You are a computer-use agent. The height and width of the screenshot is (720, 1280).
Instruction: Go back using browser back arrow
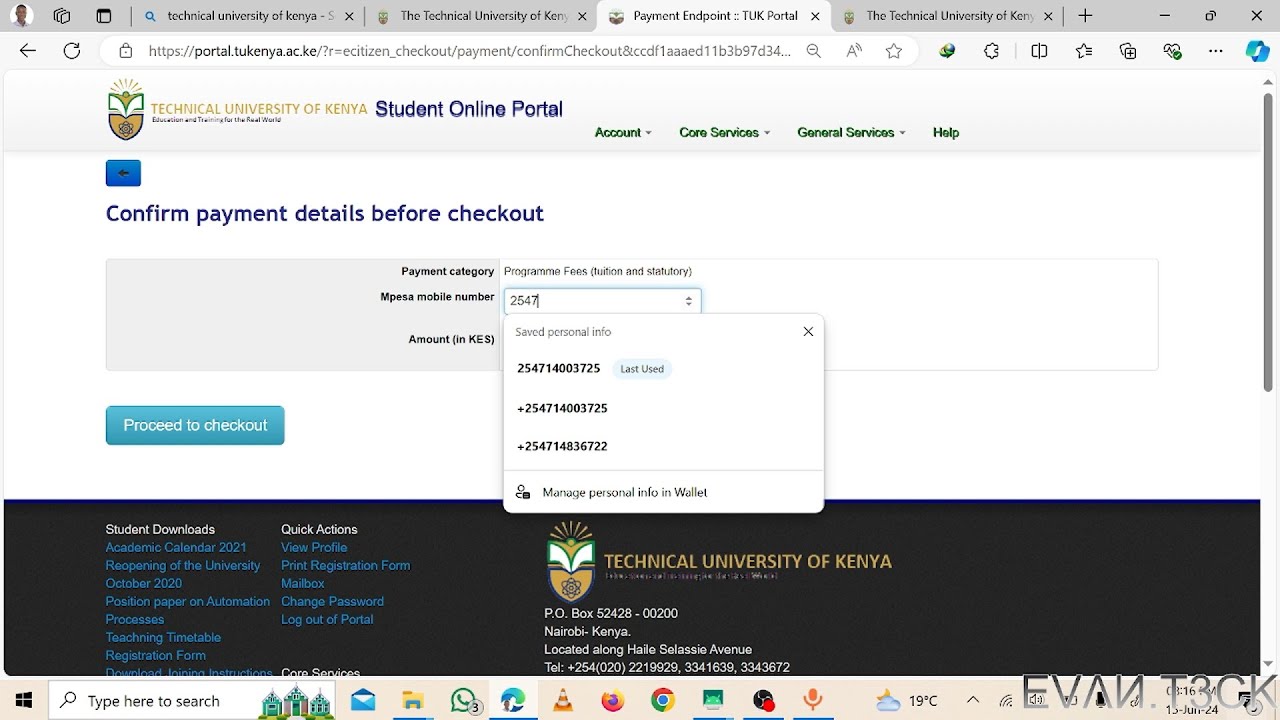coord(28,51)
